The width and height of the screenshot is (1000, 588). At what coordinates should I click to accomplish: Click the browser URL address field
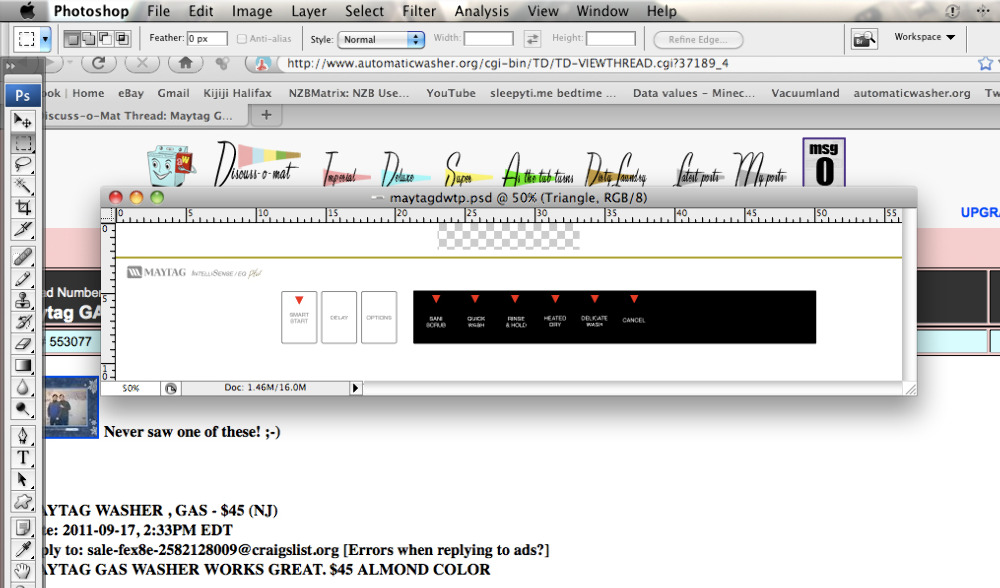click(625, 63)
